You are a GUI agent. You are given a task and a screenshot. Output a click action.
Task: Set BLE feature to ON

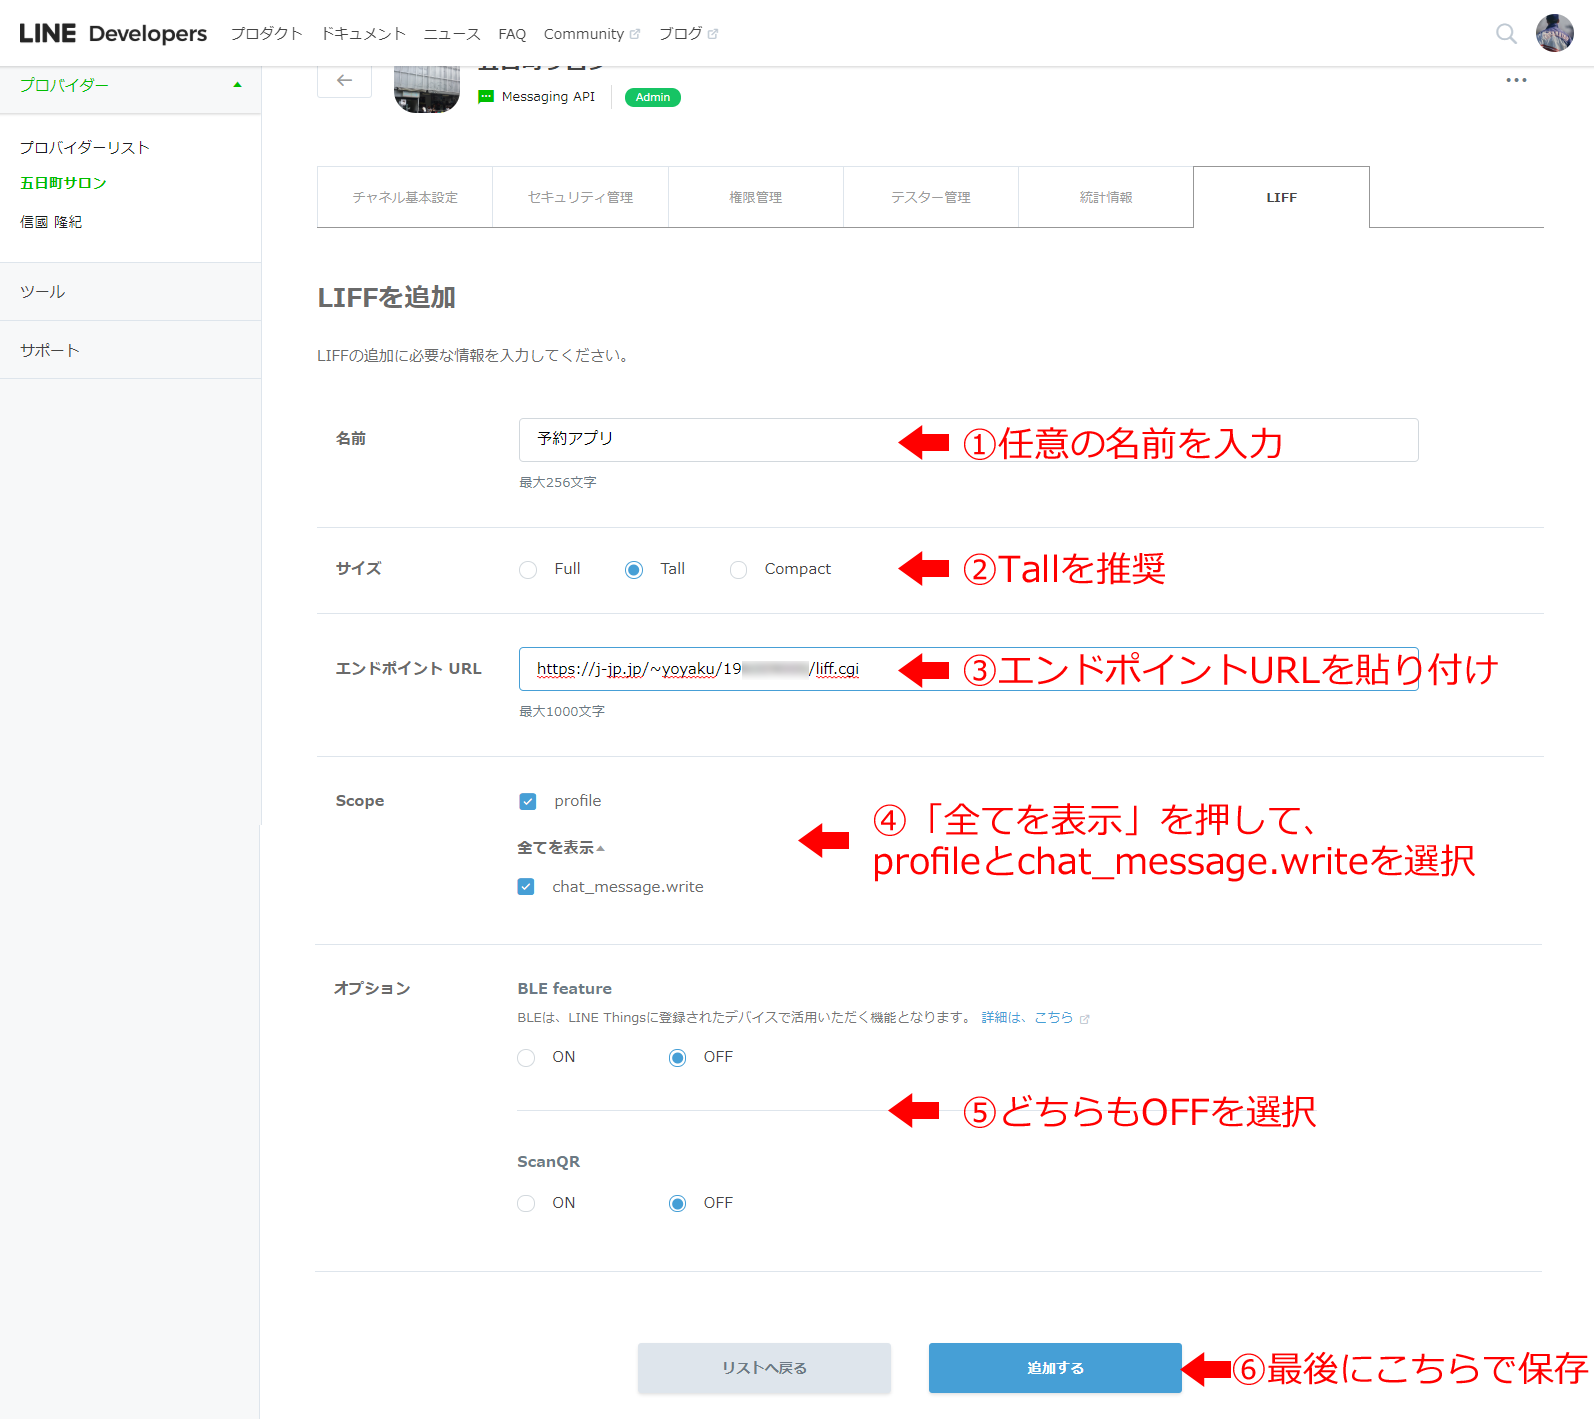[x=526, y=1058]
